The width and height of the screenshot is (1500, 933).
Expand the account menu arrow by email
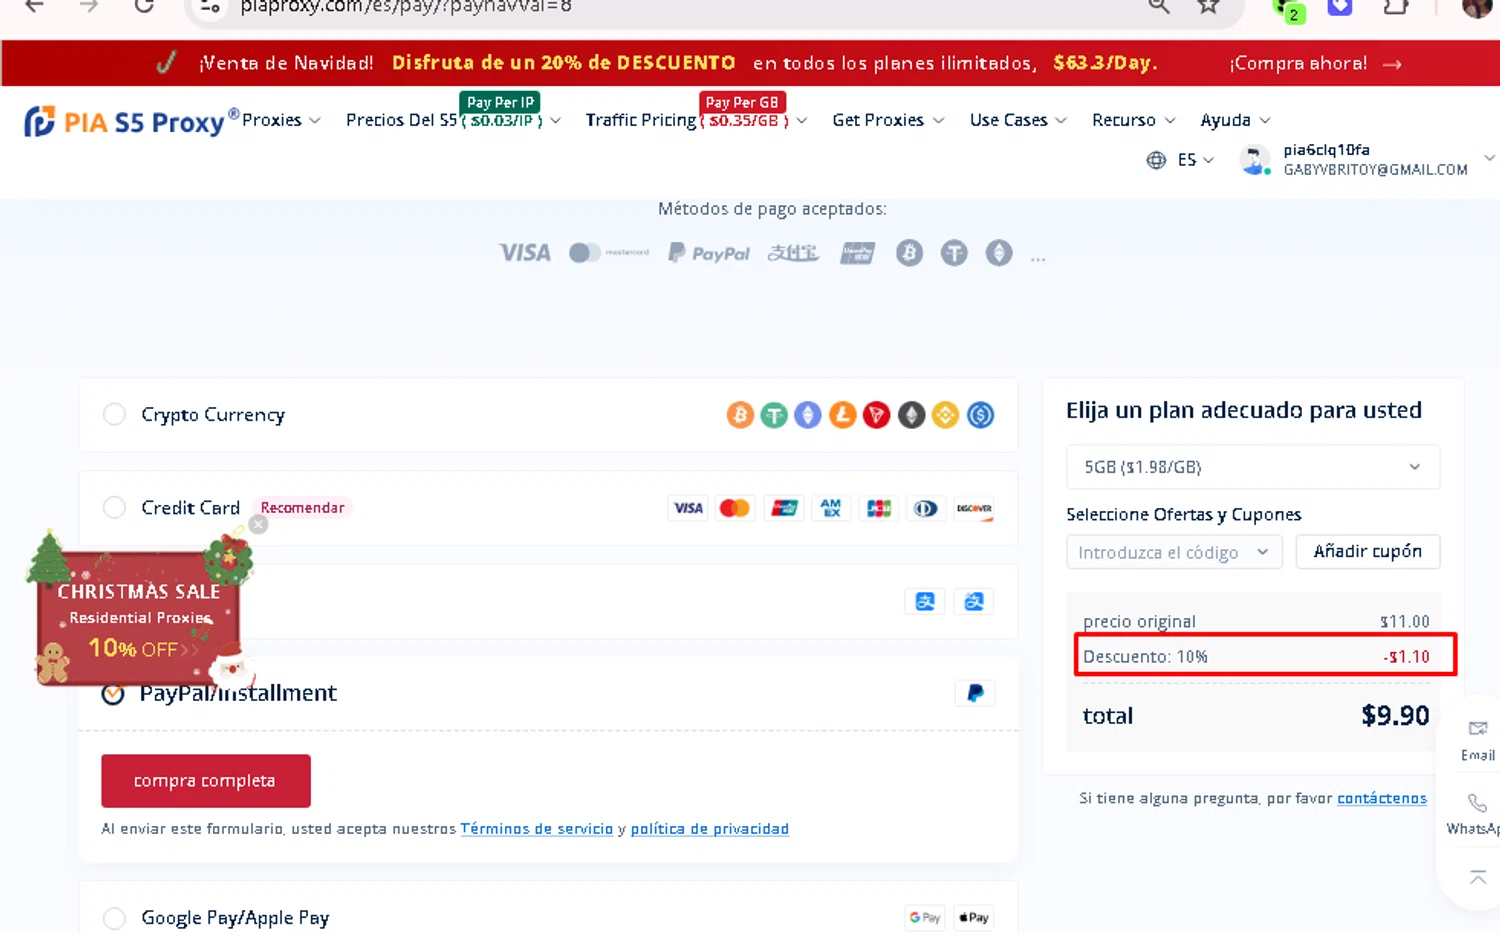click(1489, 159)
